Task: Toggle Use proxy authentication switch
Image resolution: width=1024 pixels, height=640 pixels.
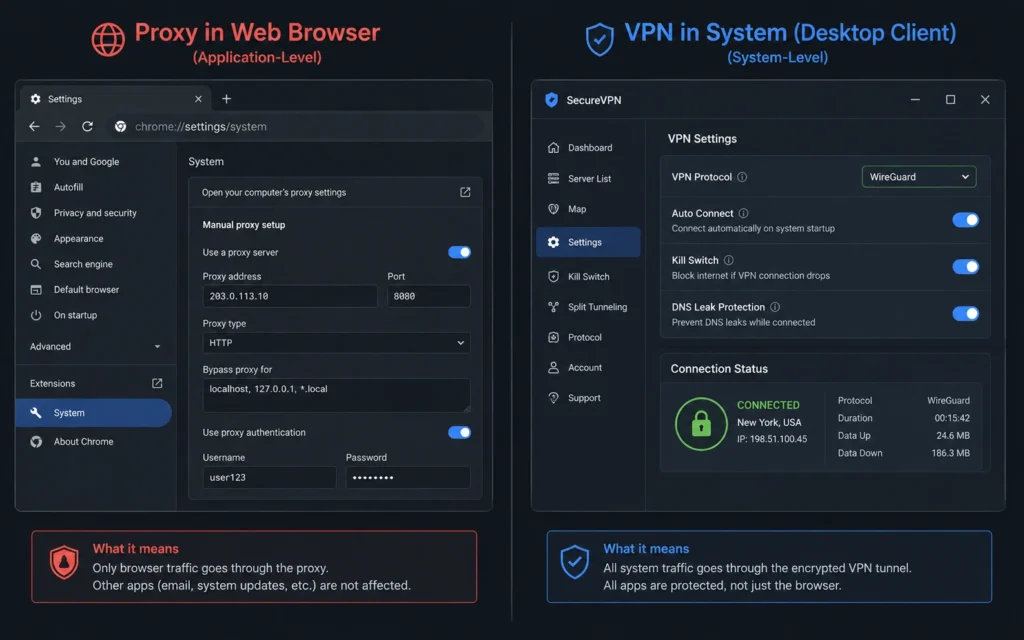Action: (459, 432)
